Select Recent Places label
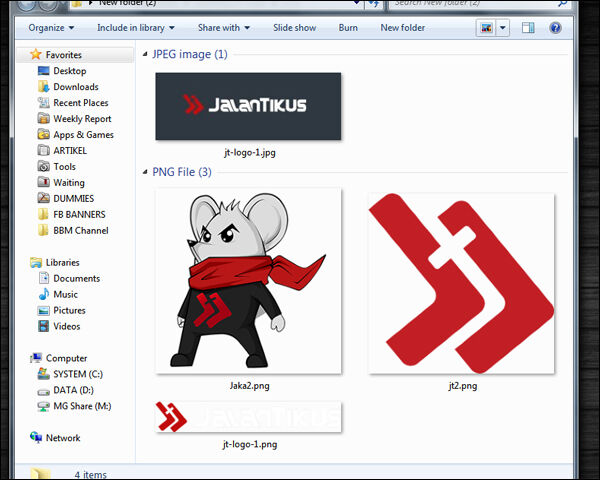The width and height of the screenshot is (600, 480). [81, 103]
